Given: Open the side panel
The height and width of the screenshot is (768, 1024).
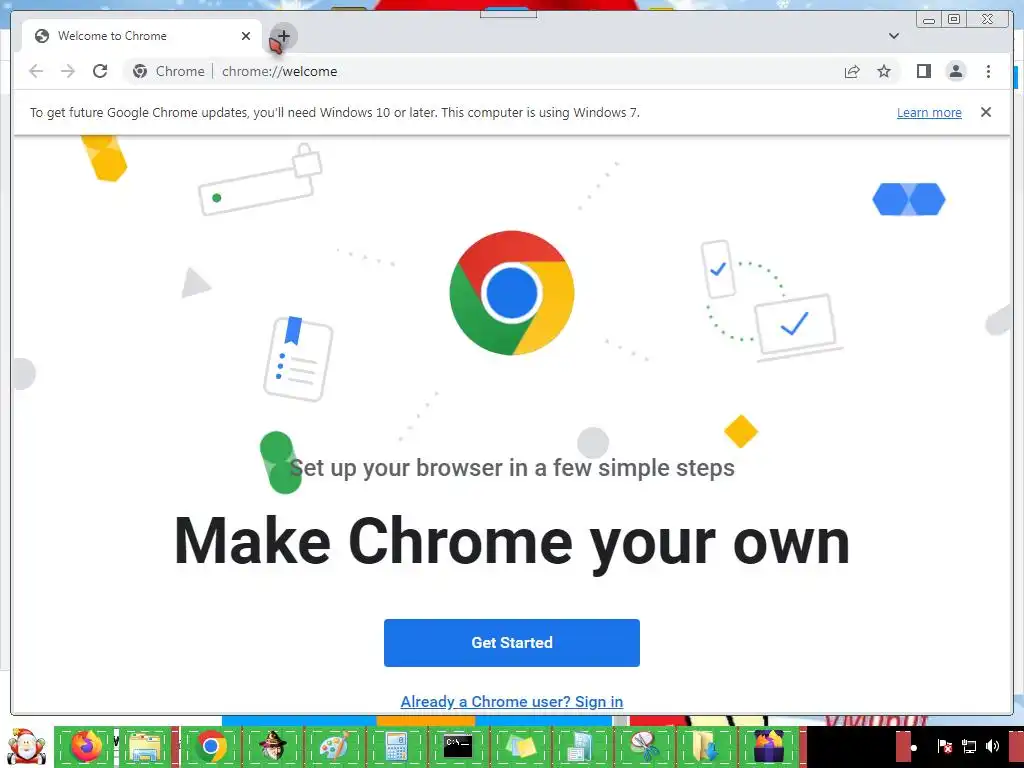Looking at the screenshot, I should click(x=923, y=71).
